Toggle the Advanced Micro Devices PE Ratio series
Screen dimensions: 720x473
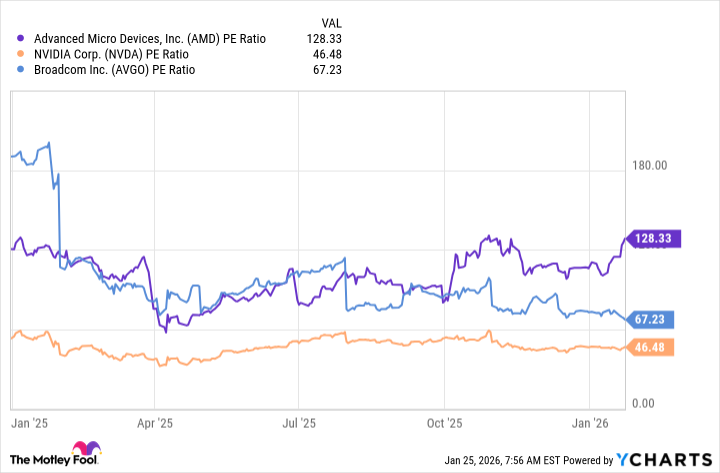(x=148, y=38)
